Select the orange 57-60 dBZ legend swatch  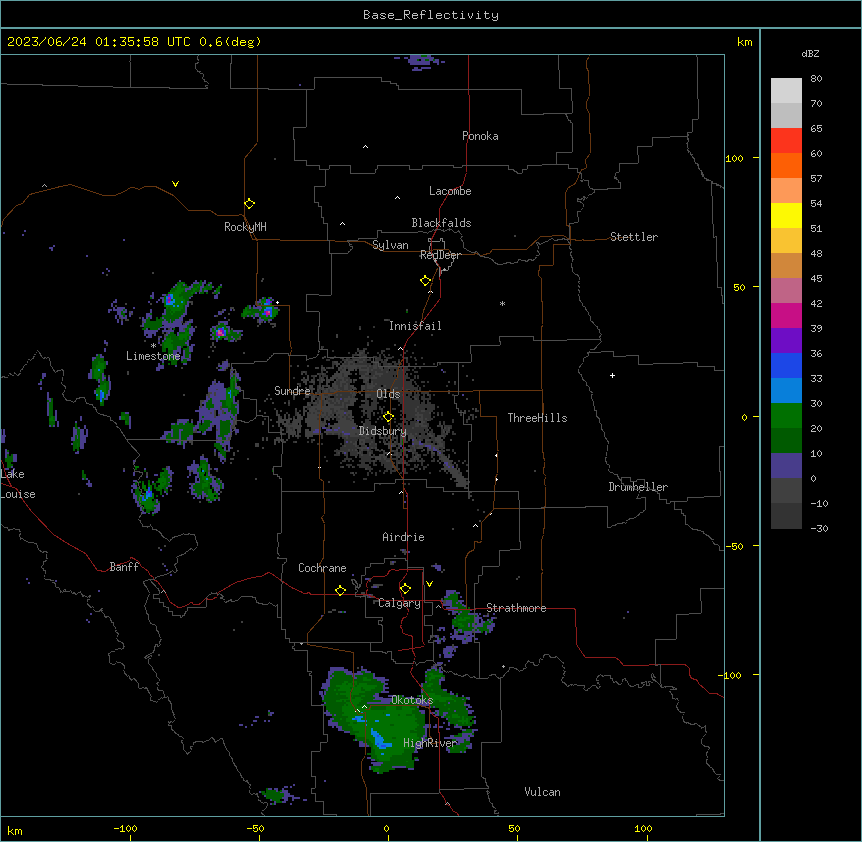click(x=786, y=165)
